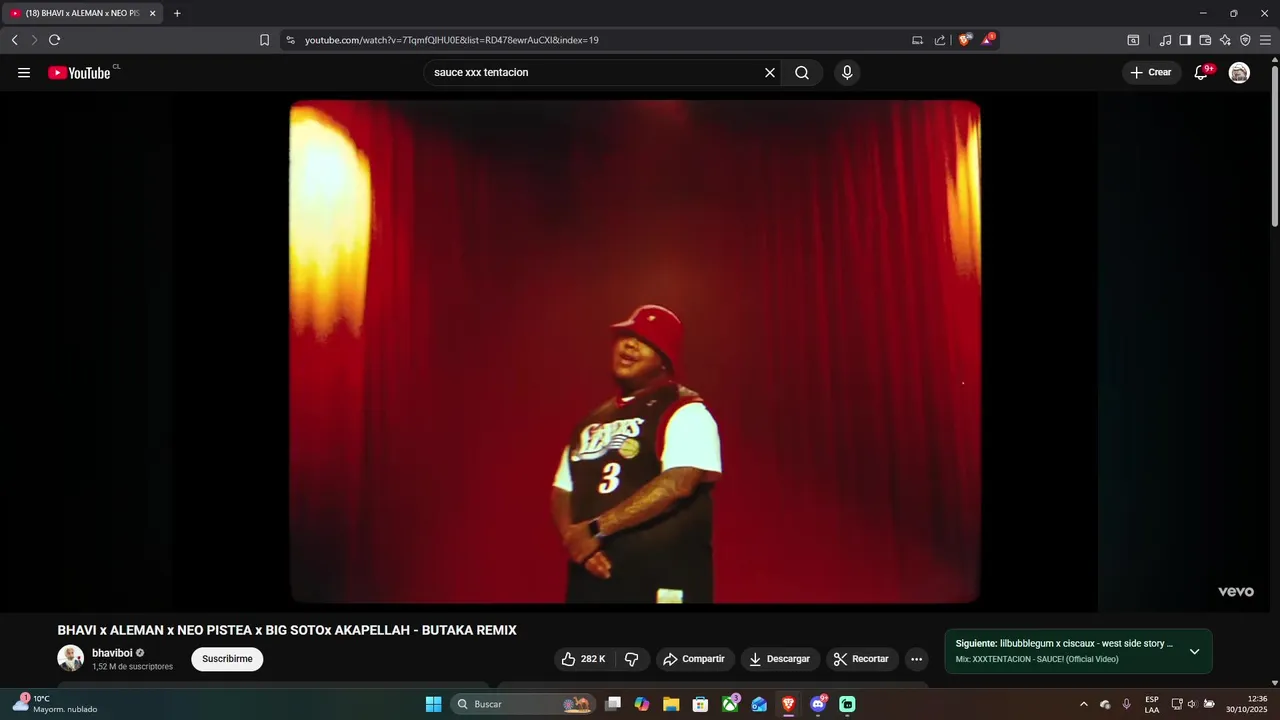The image size is (1280, 720).
Task: Open the green app on taskbar
Action: click(x=847, y=704)
